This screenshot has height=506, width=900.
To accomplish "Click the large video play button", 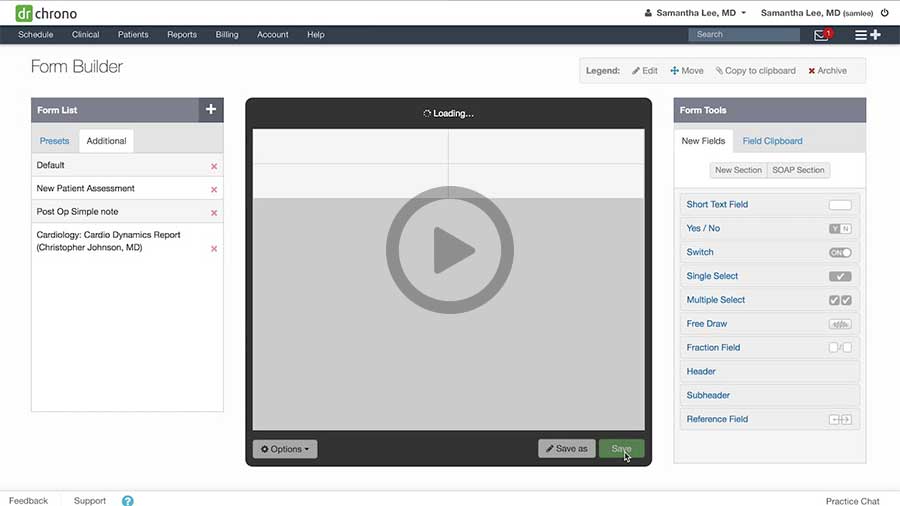I will pyautogui.click(x=449, y=250).
